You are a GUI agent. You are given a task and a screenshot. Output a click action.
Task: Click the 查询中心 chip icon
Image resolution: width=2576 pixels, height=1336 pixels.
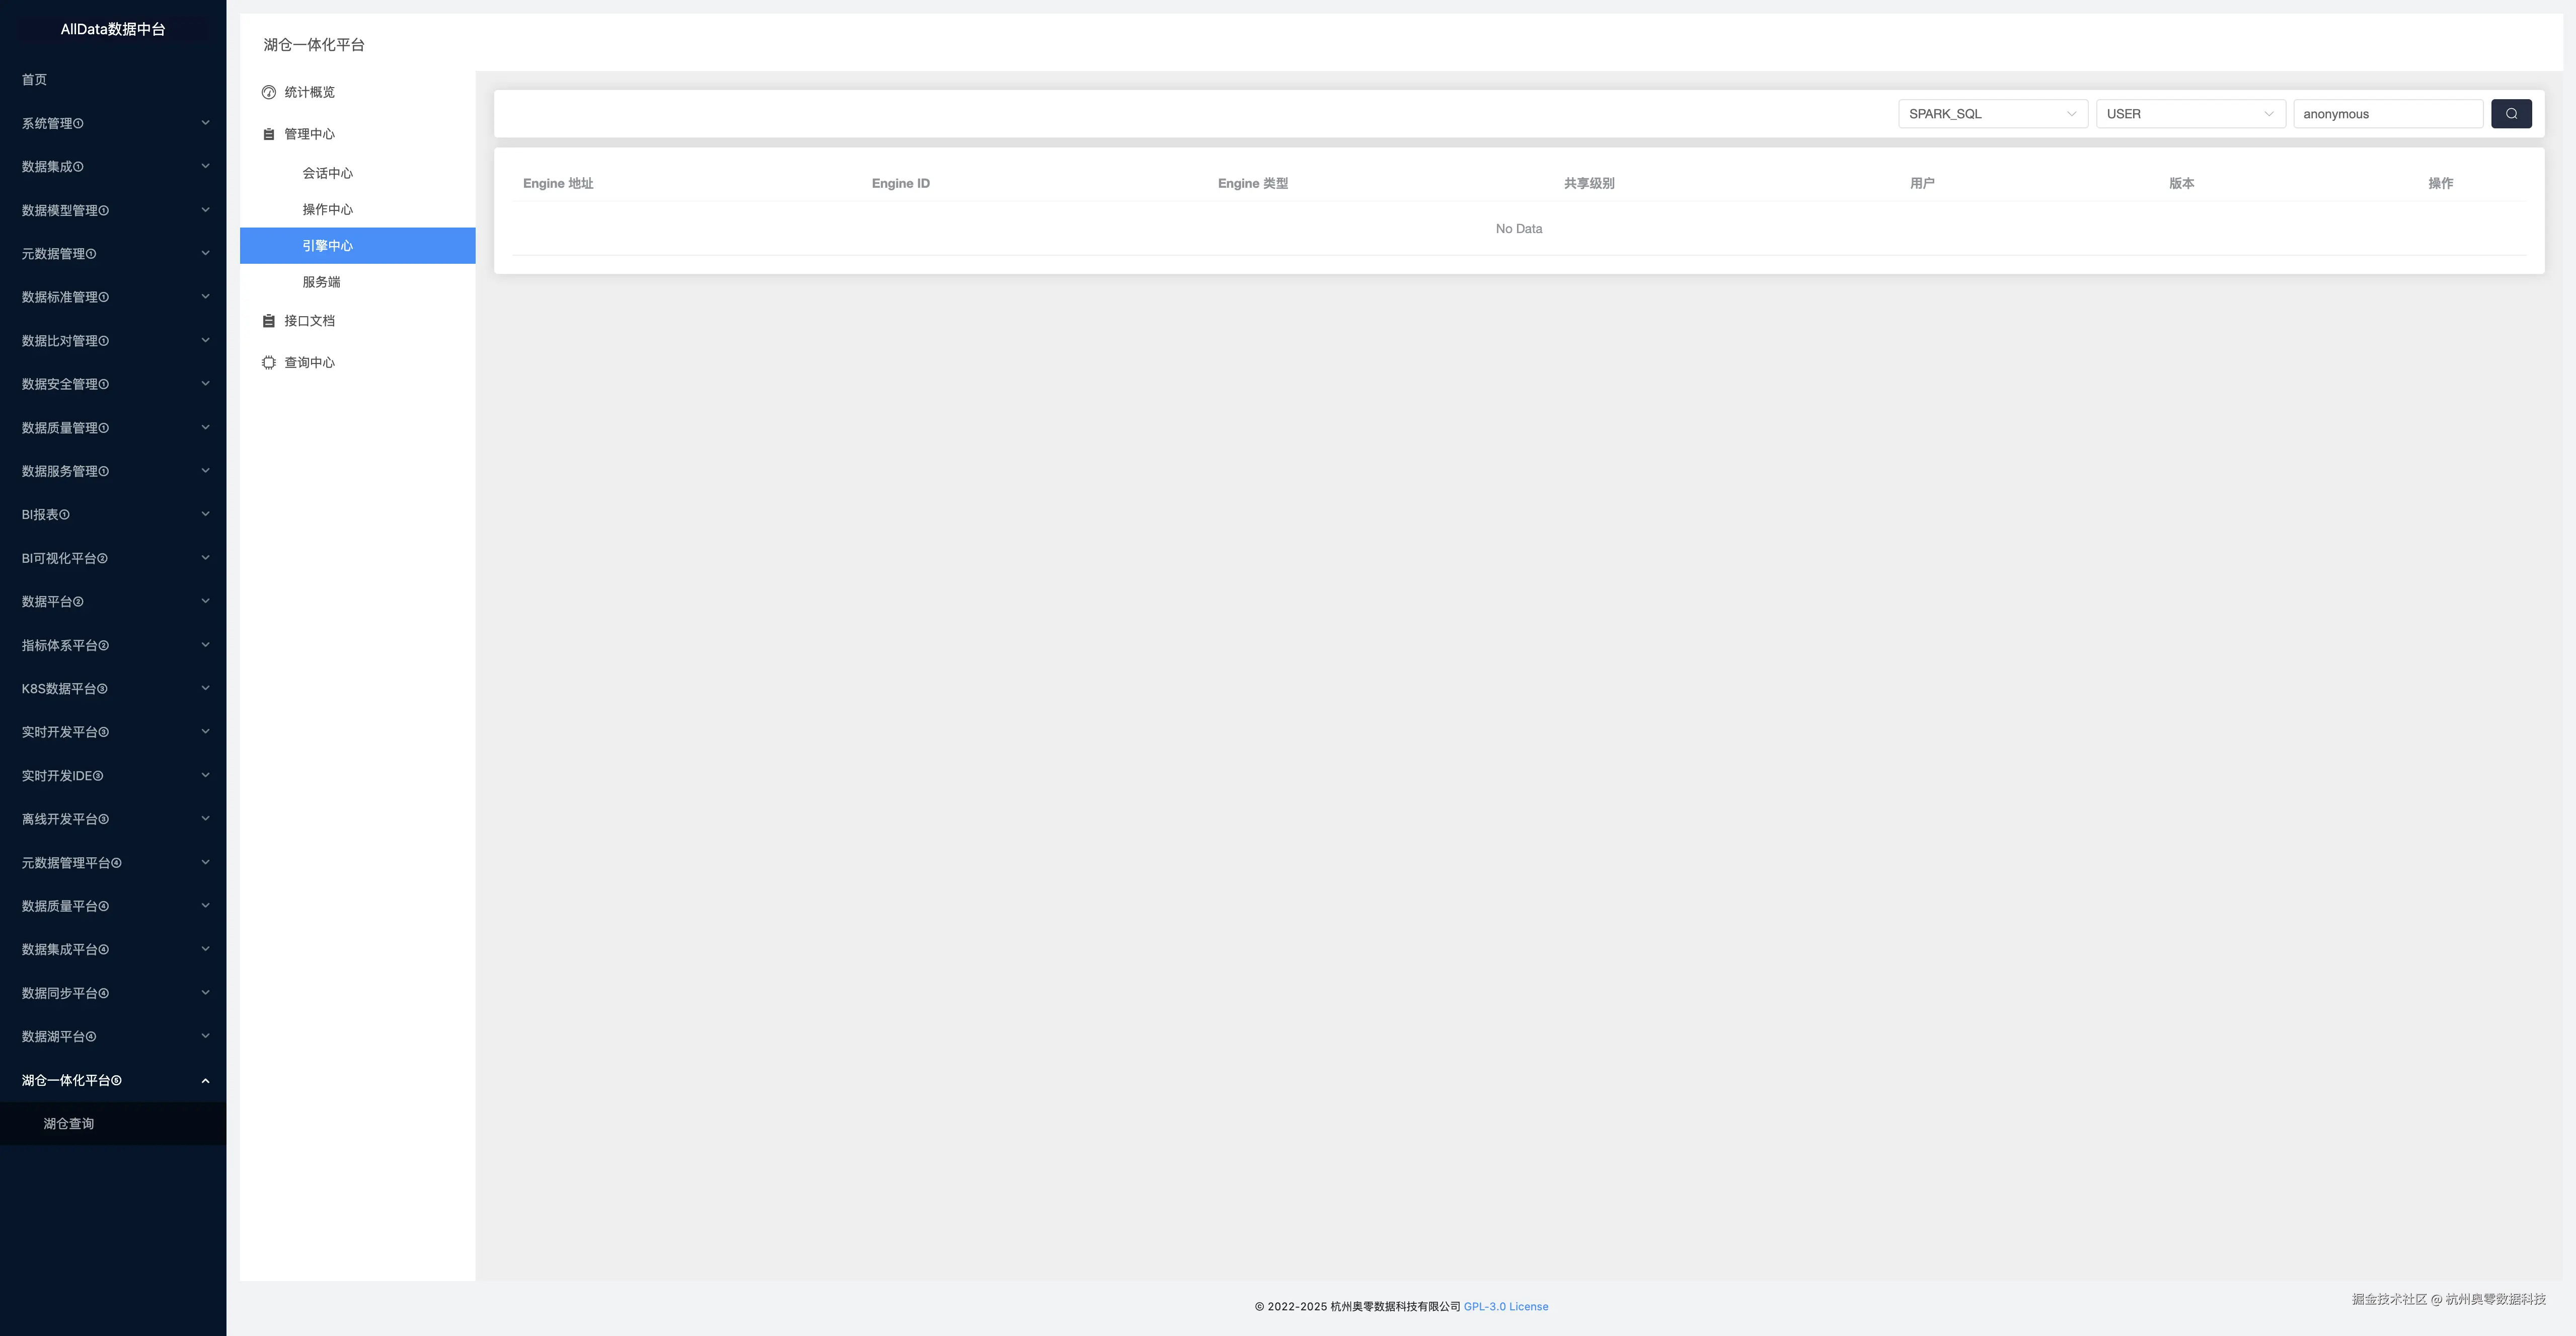tap(269, 363)
